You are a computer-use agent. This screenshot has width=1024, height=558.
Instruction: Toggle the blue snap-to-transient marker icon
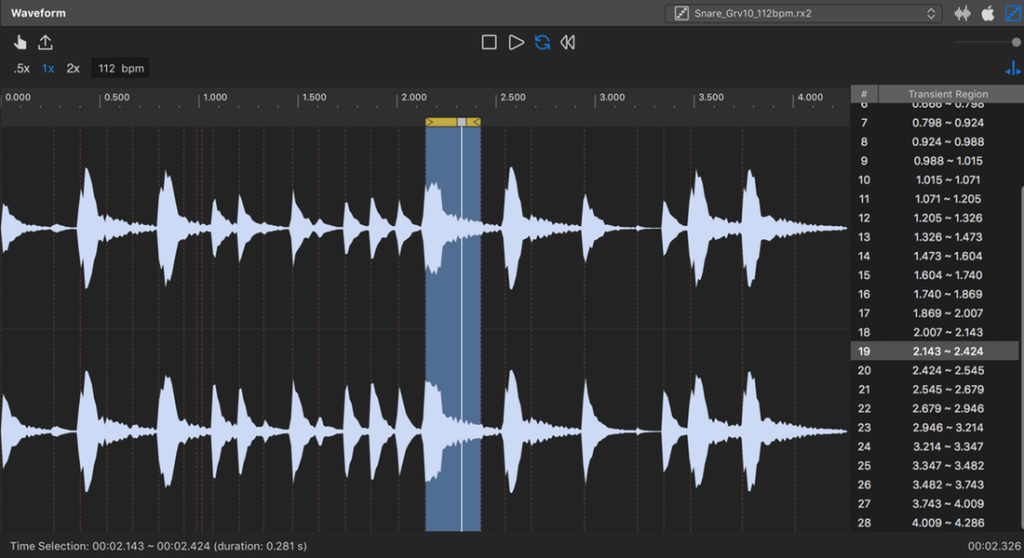1013,68
